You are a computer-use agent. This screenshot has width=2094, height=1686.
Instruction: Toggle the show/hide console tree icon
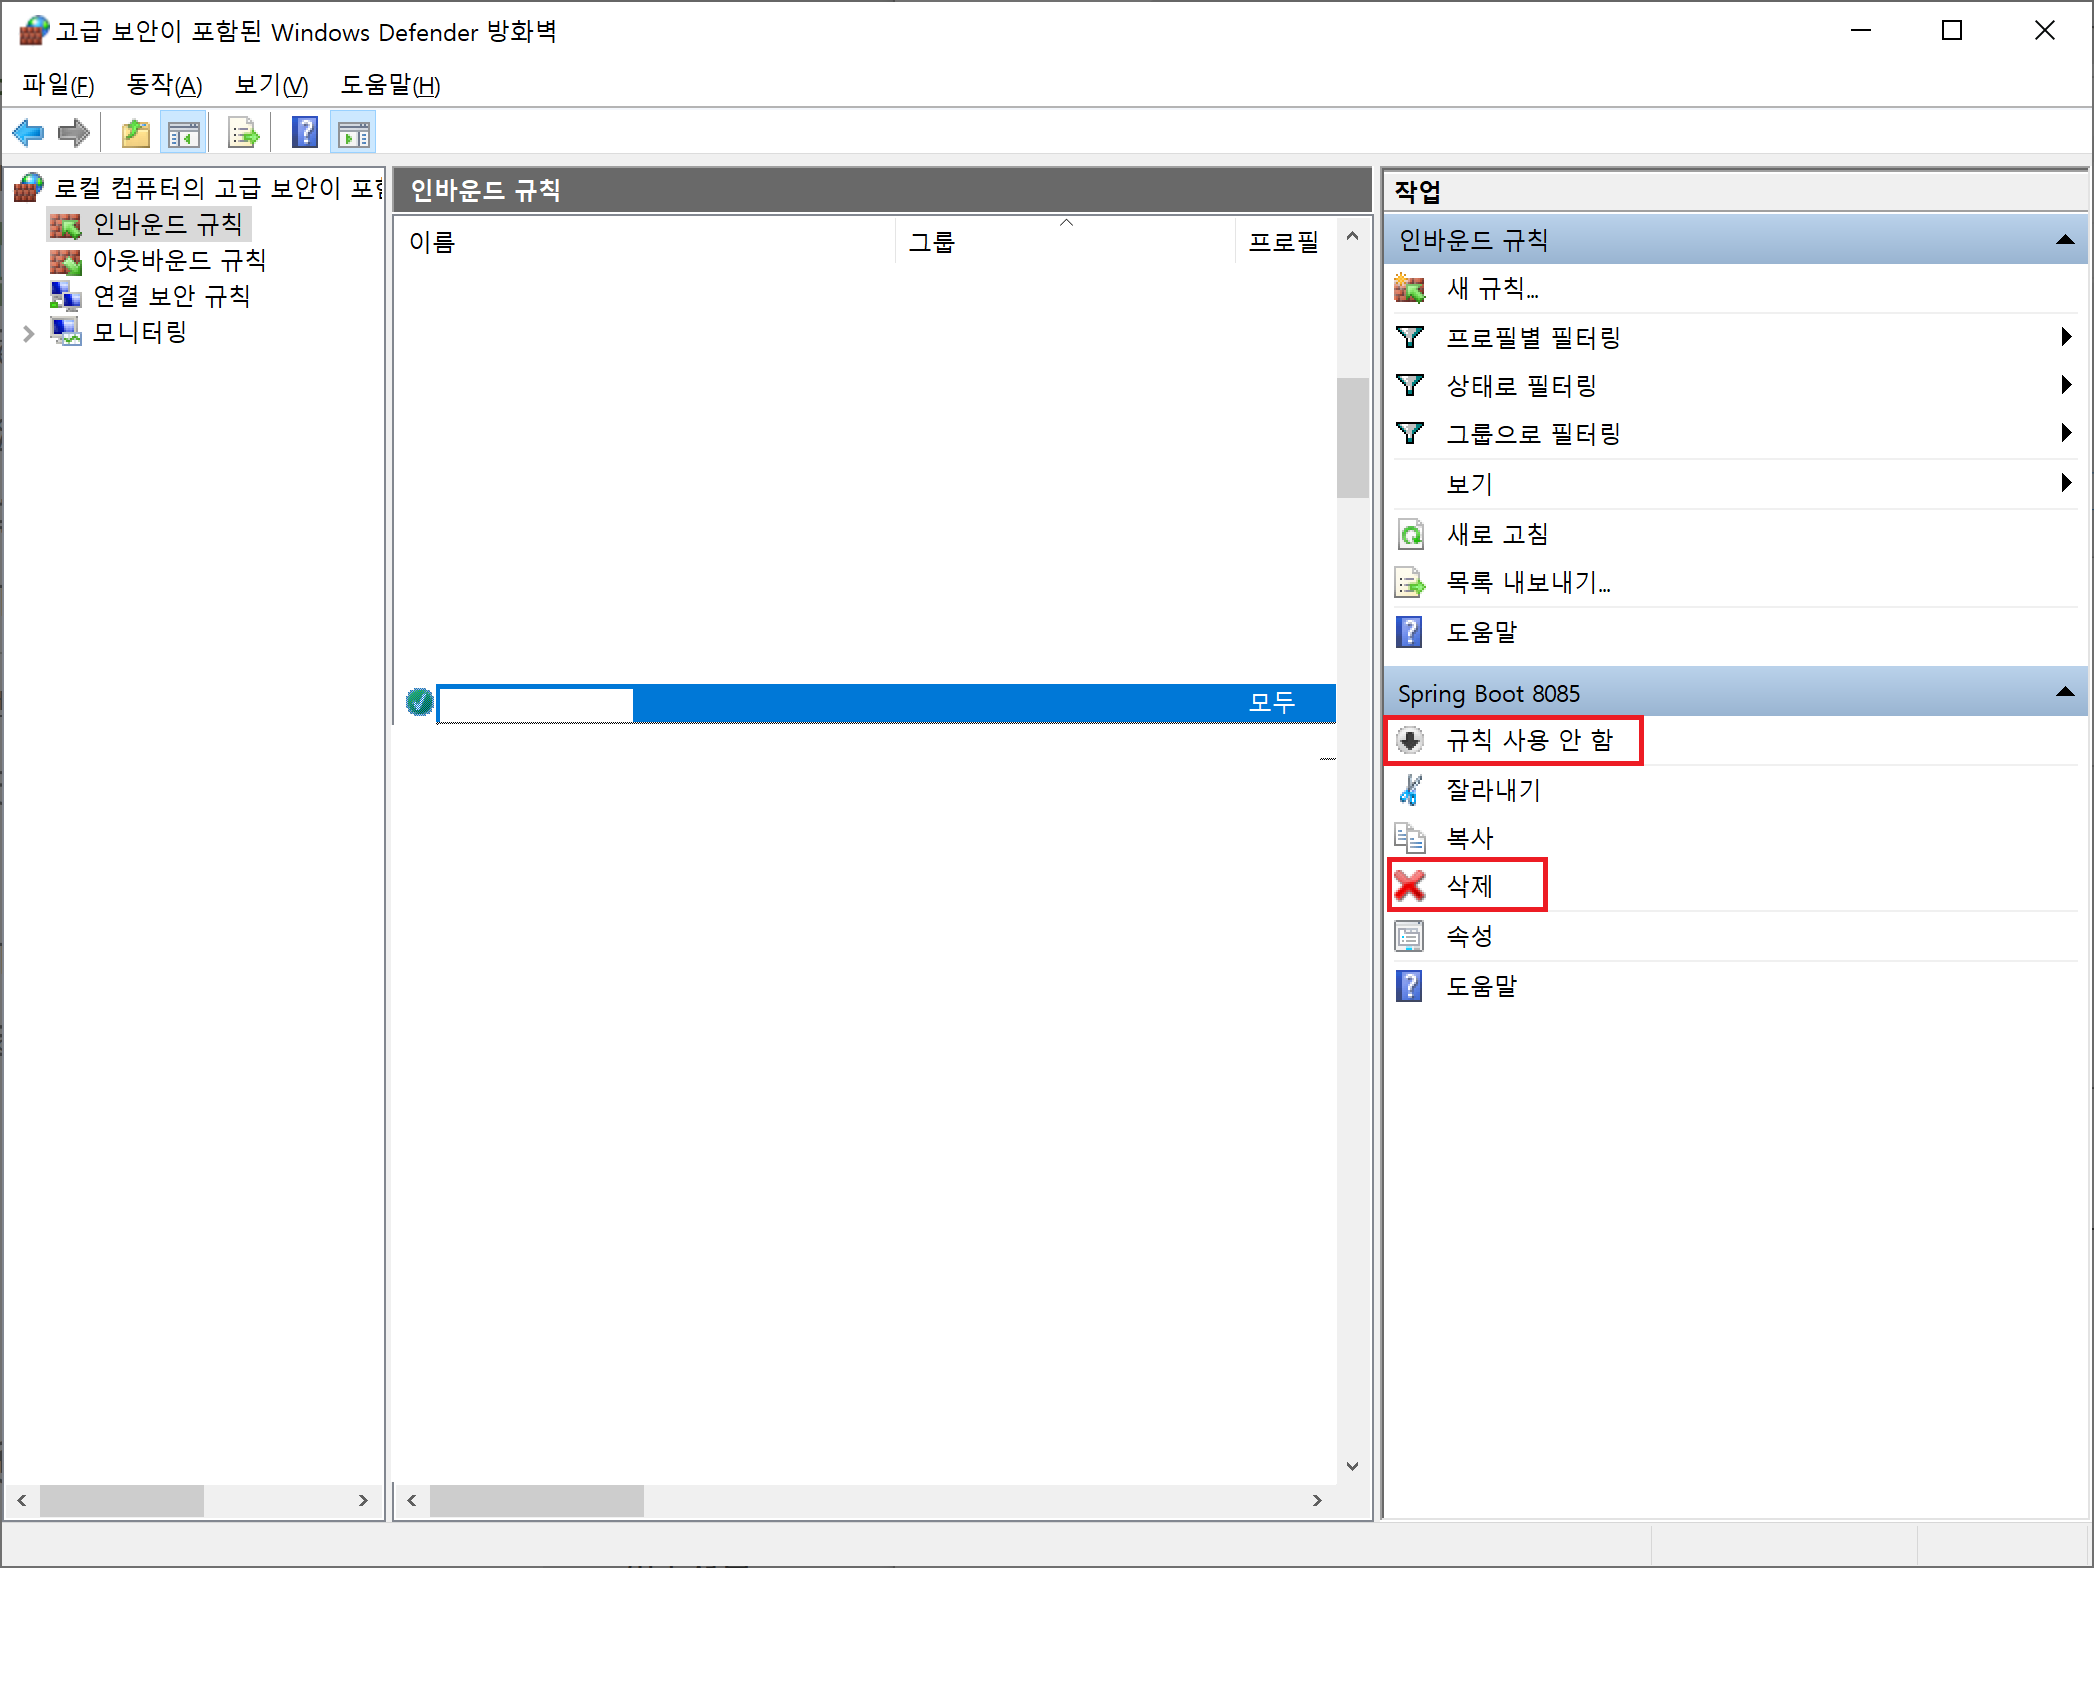tap(184, 133)
